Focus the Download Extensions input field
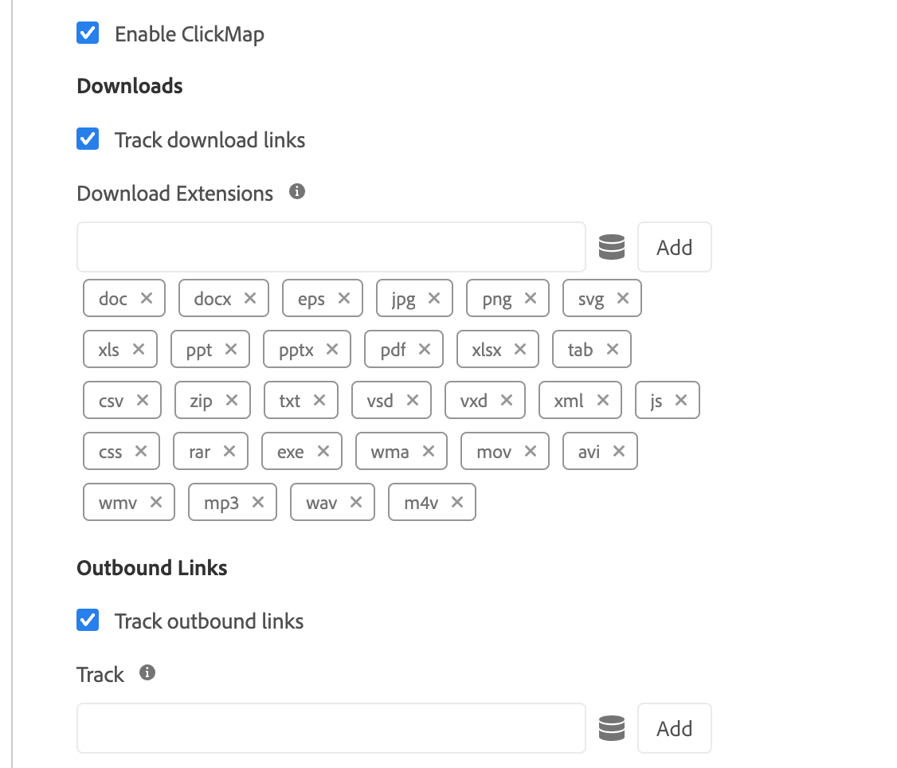The width and height of the screenshot is (897, 768). [x=331, y=247]
